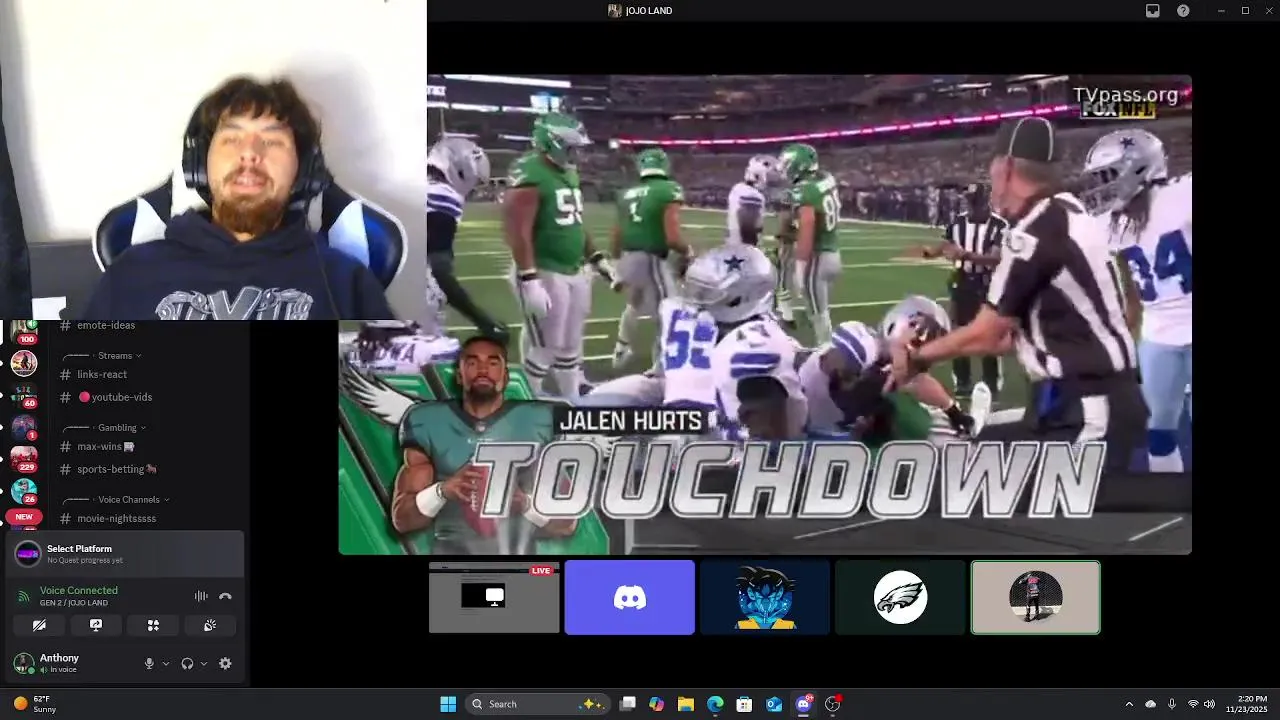This screenshot has height=720, width=1280.
Task: Open Microsoft Store from the taskbar
Action: point(744,704)
